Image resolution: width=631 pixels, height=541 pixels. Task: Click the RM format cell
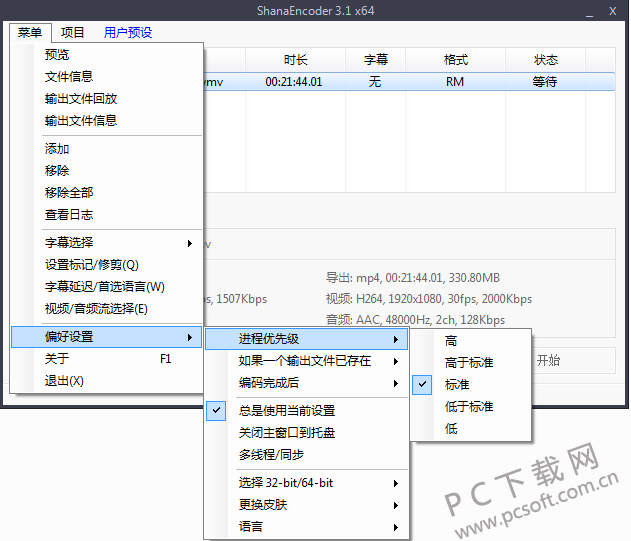click(455, 82)
